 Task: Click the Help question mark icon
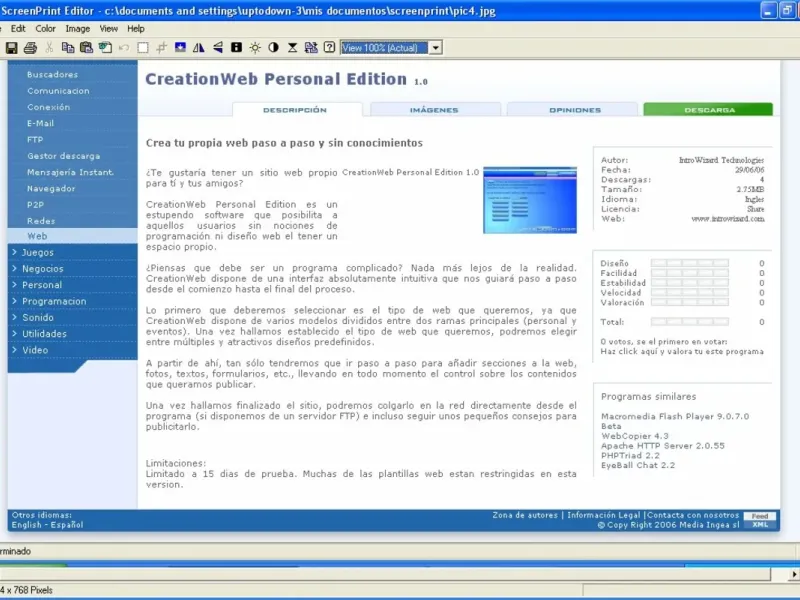tap(330, 48)
